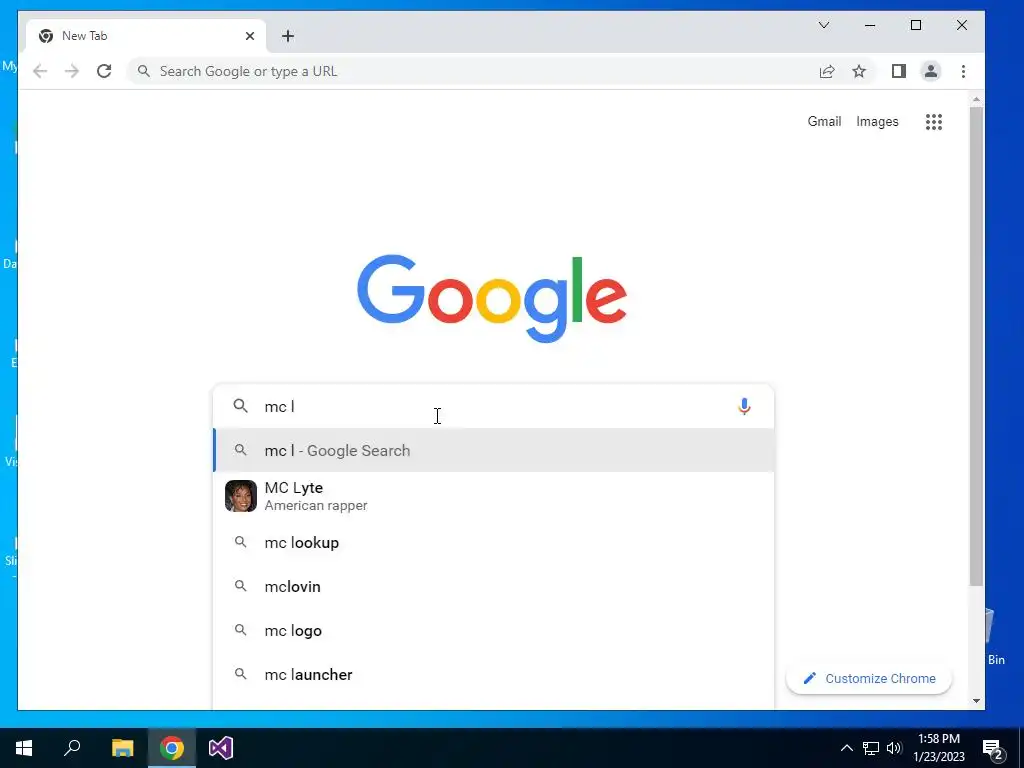Show hidden system tray icons
This screenshot has height=768, width=1024.
pos(846,748)
